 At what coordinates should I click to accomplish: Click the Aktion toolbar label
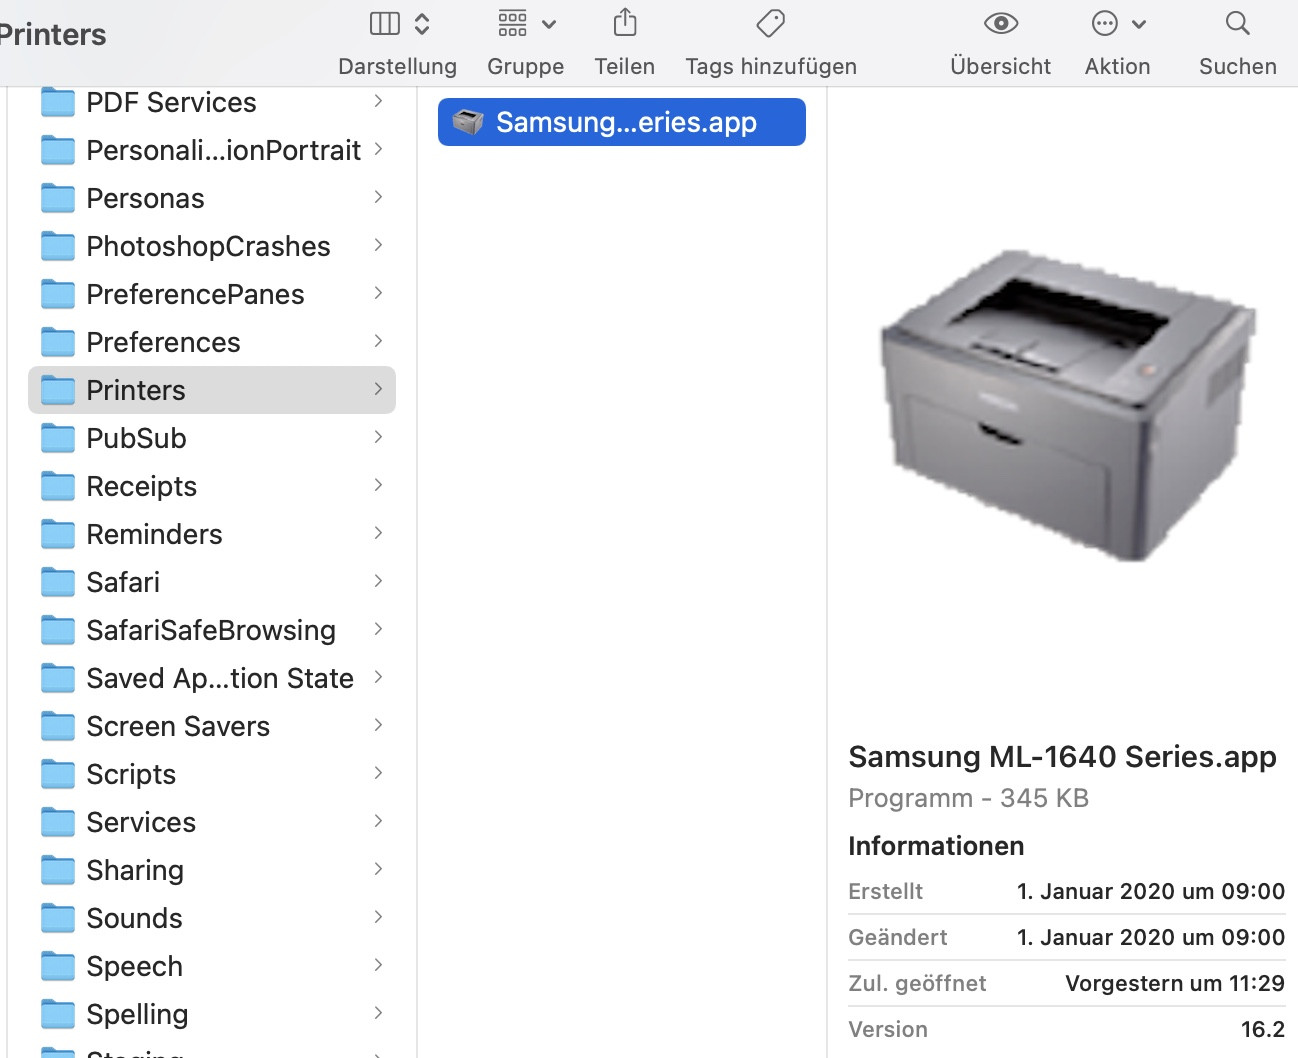(1118, 66)
